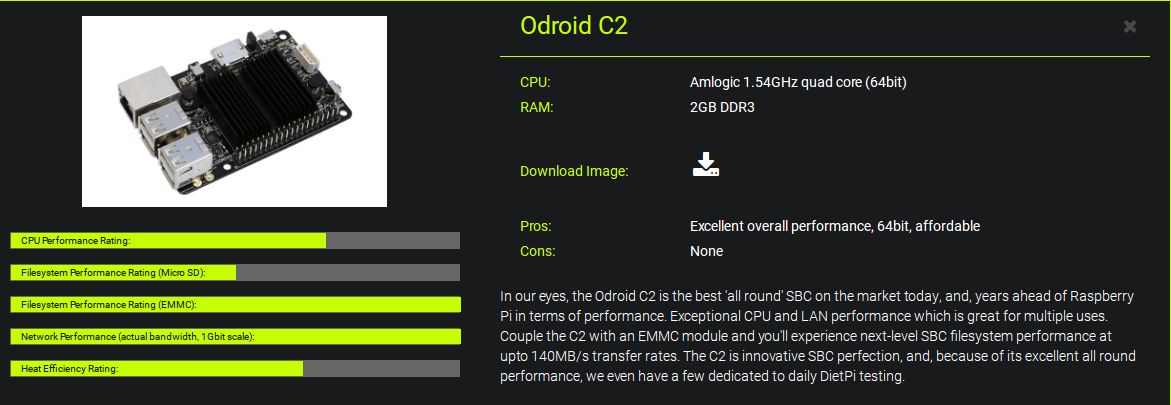Screen dimensions: 1171x405
Task: Close the Odroid C2 details panel
Action: tap(1130, 27)
